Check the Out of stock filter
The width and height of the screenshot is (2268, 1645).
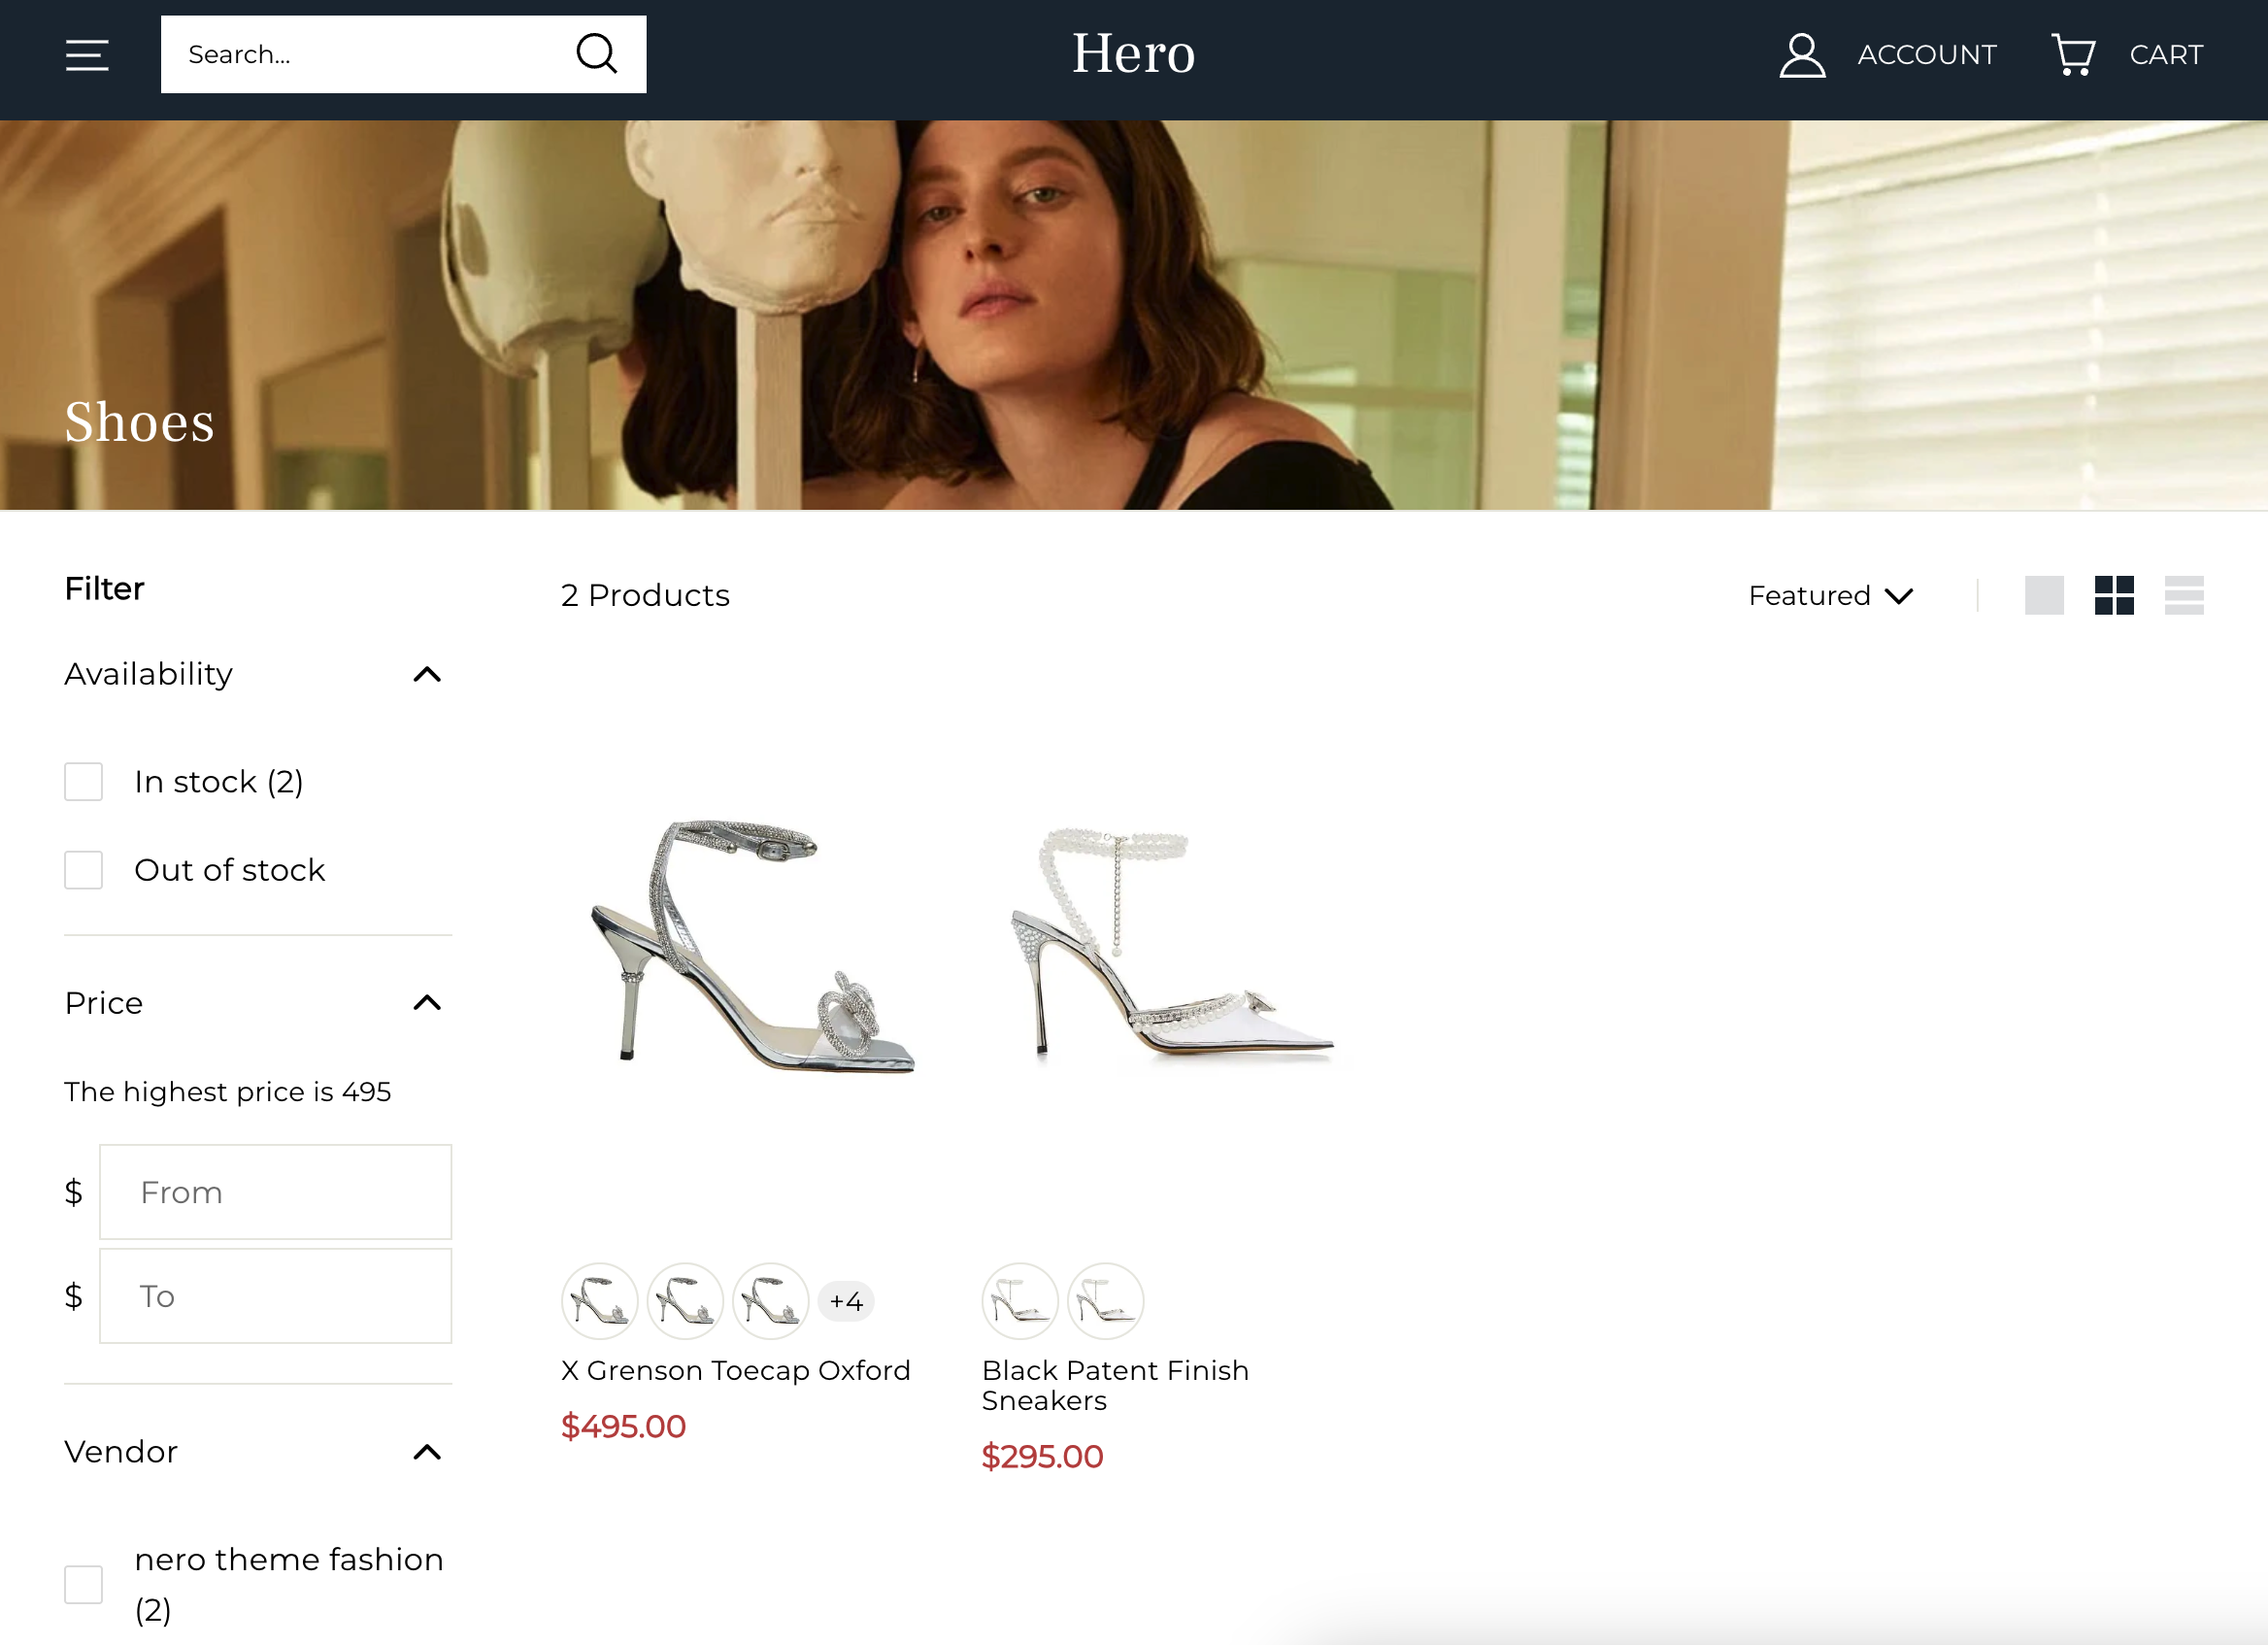(84, 870)
